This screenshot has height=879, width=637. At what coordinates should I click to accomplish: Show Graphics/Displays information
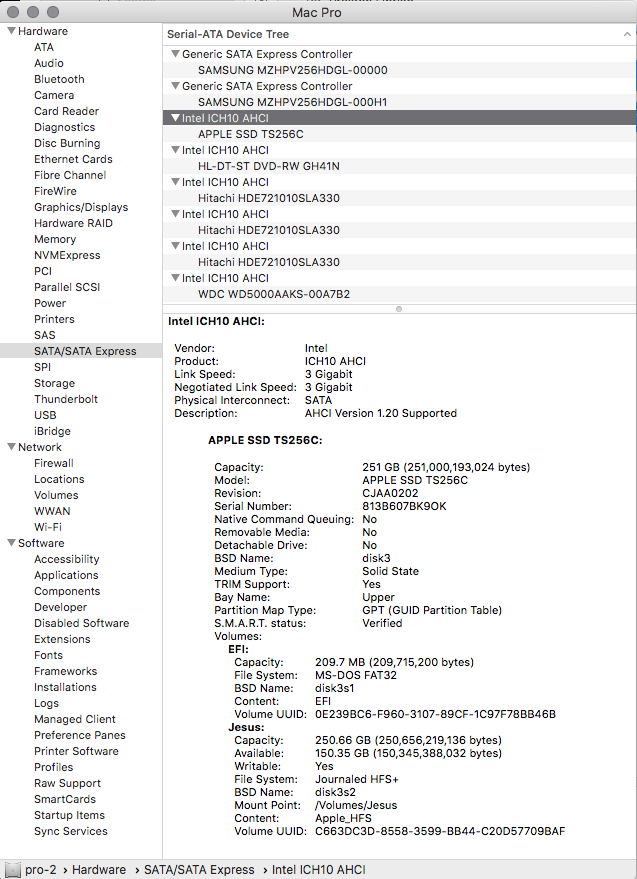pos(81,207)
